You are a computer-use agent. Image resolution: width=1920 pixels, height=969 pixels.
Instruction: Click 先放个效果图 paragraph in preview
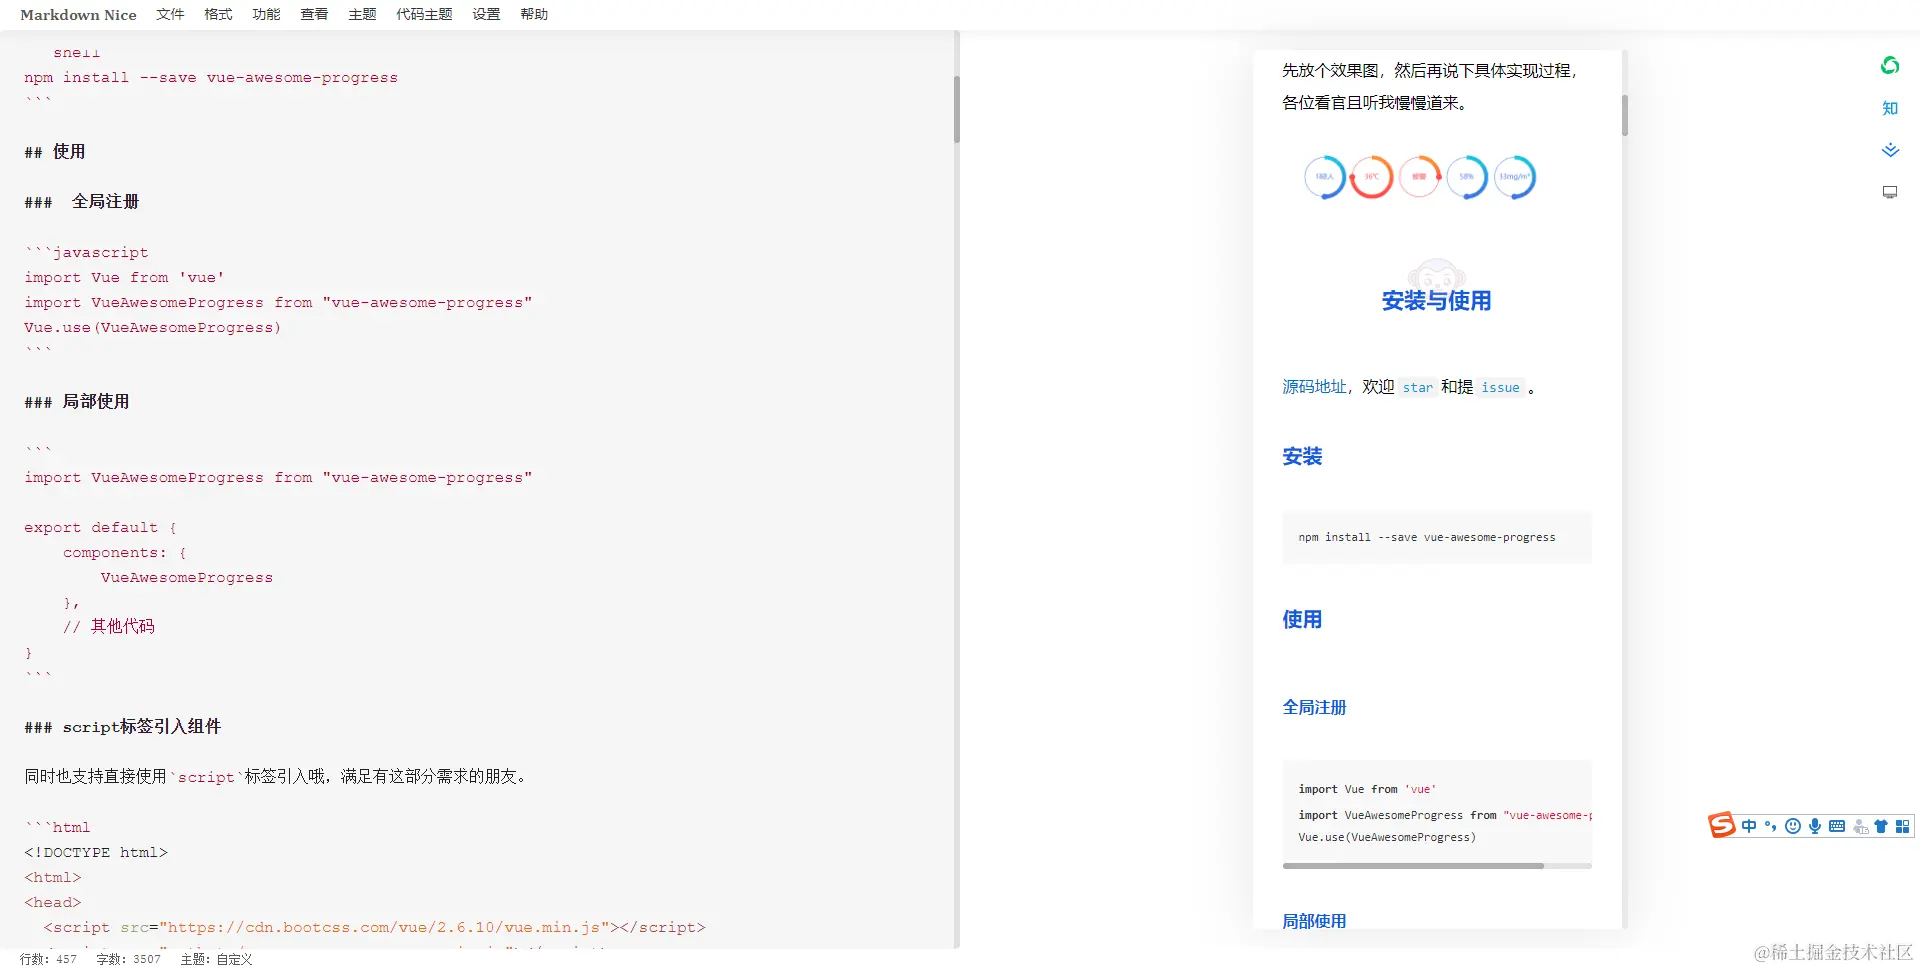click(1430, 87)
